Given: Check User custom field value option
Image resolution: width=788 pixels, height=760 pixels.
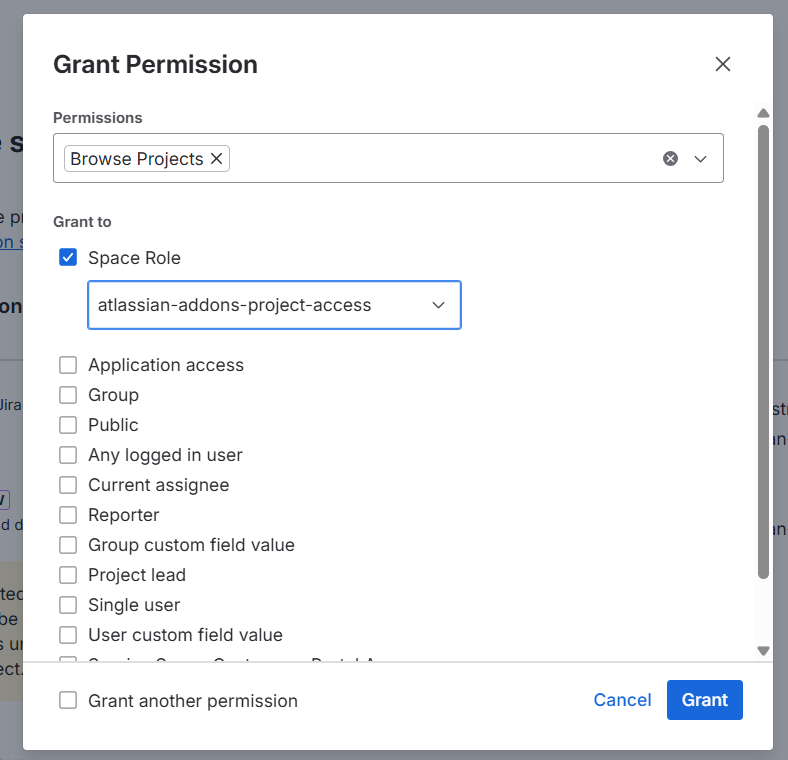Looking at the screenshot, I should pos(68,635).
